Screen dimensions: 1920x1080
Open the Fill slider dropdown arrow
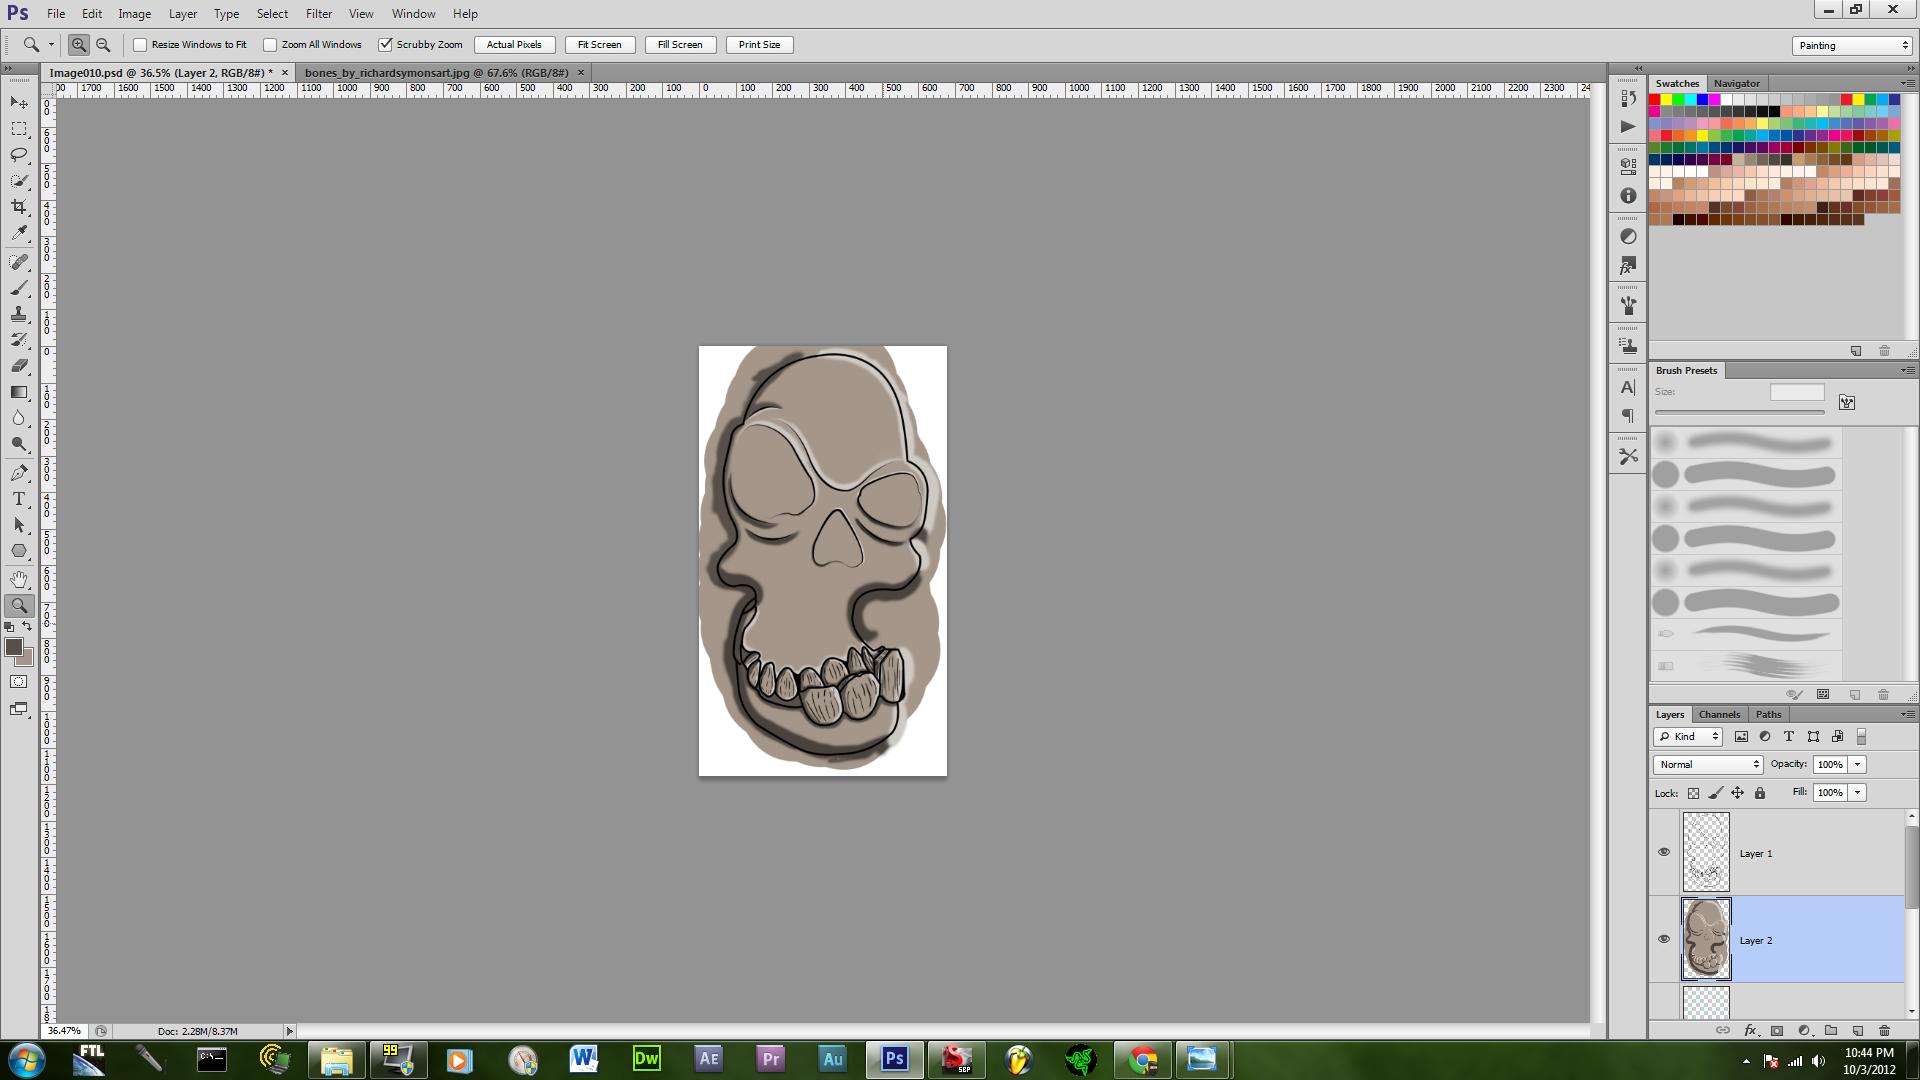pos(1857,793)
